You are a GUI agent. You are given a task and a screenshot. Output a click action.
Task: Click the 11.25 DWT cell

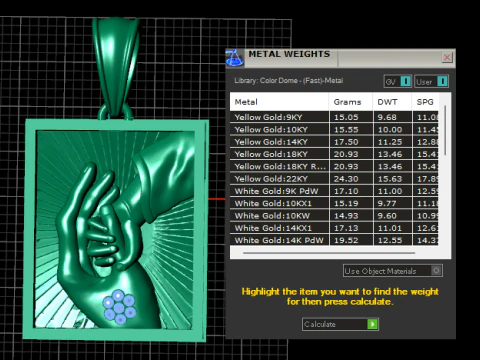392,142
